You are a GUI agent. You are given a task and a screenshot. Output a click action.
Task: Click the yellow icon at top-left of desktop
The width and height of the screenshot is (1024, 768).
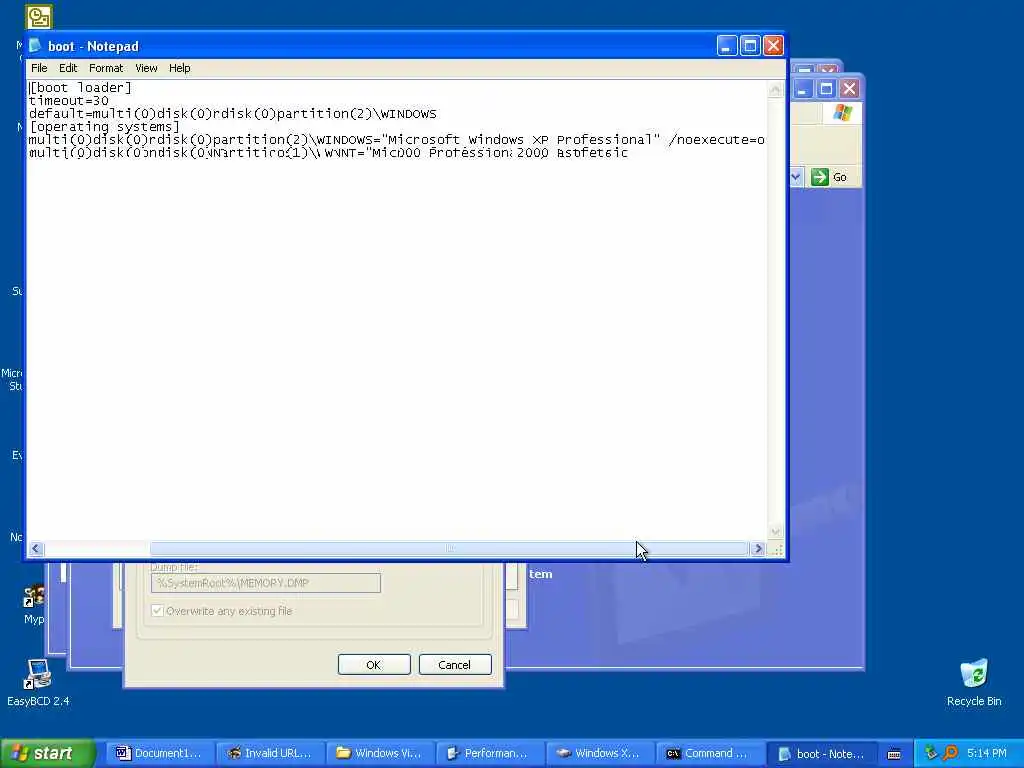pyautogui.click(x=39, y=16)
